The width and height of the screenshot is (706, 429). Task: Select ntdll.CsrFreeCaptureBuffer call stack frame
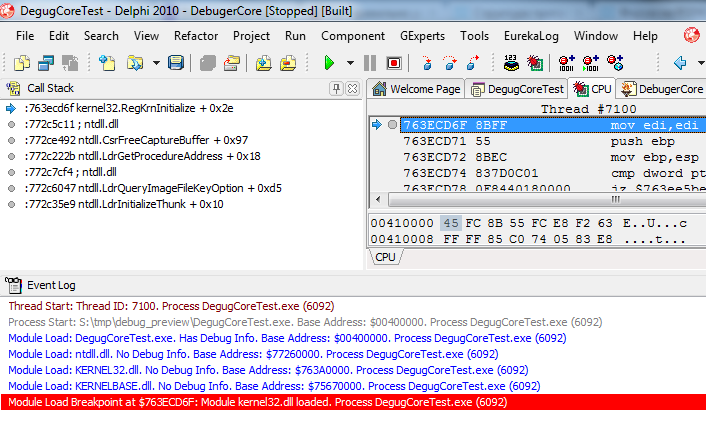click(x=136, y=140)
